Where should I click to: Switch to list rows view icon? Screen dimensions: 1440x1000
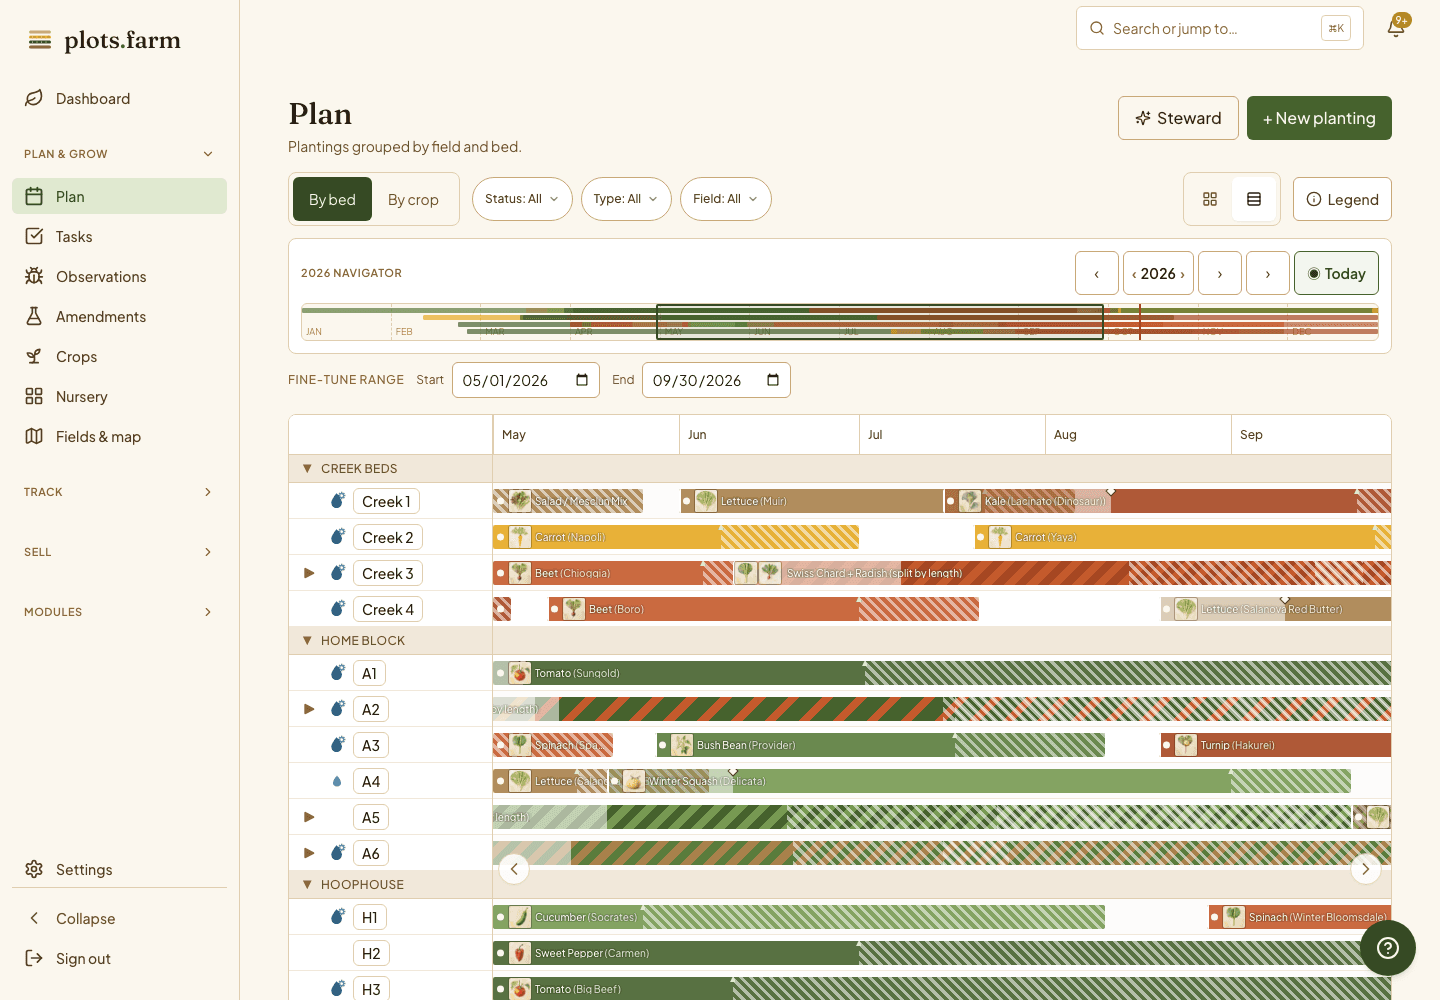click(1254, 199)
